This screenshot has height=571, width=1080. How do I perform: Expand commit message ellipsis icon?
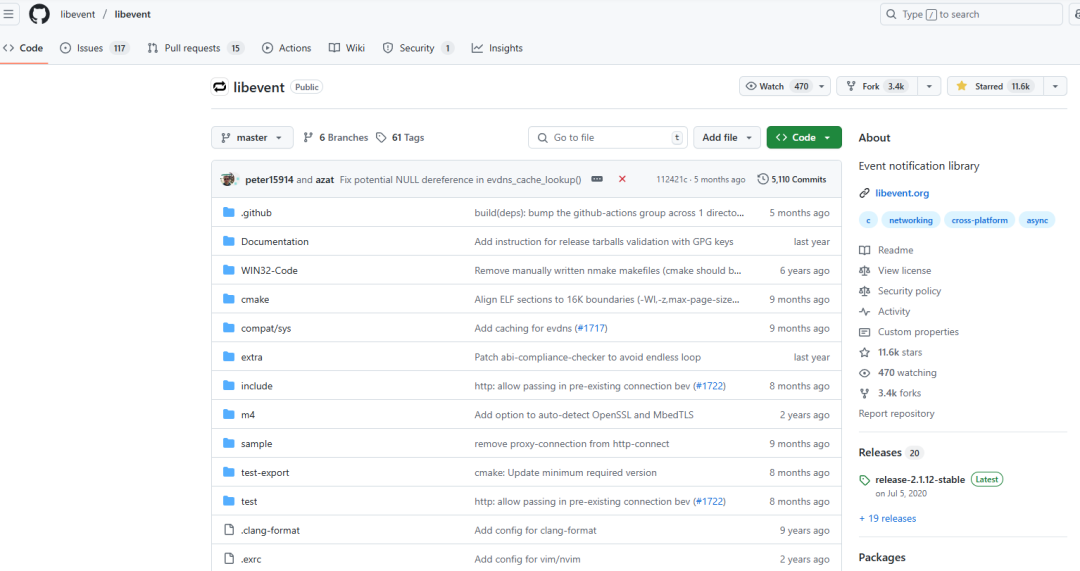click(597, 179)
